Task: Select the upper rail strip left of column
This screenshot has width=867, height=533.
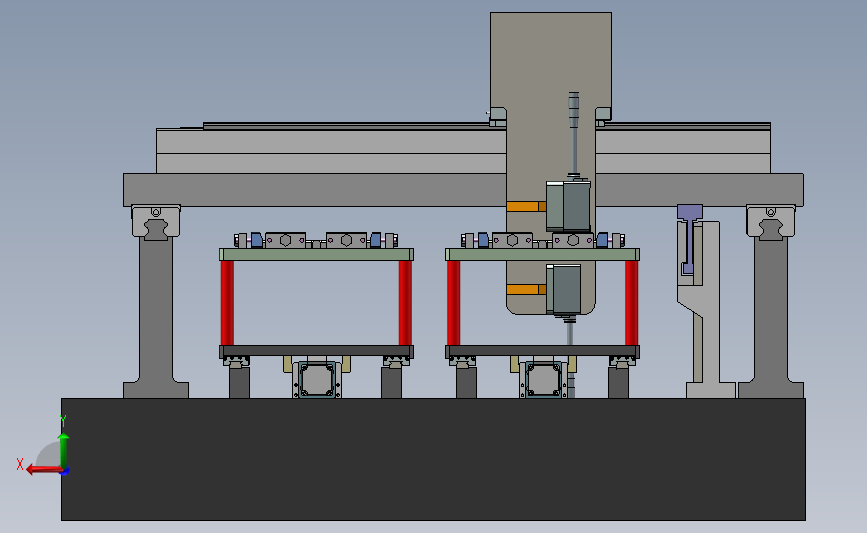Action: coord(346,126)
